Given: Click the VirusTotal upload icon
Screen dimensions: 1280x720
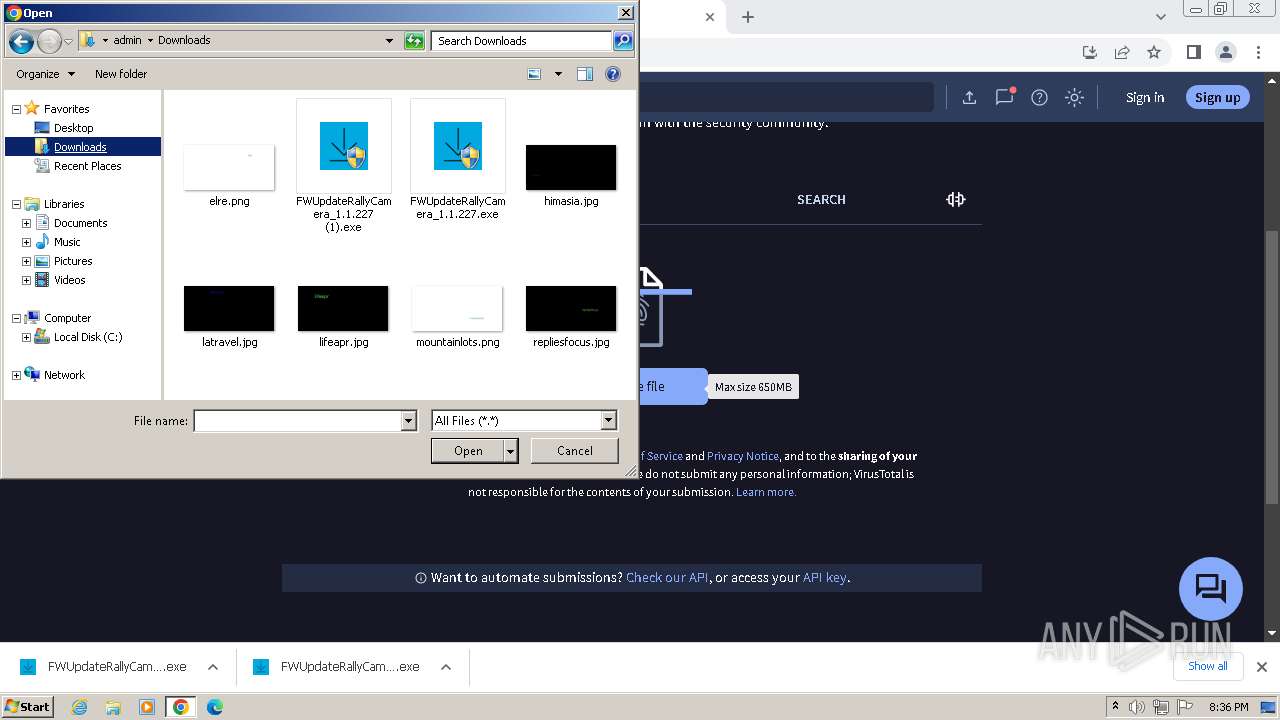Looking at the screenshot, I should [x=969, y=97].
